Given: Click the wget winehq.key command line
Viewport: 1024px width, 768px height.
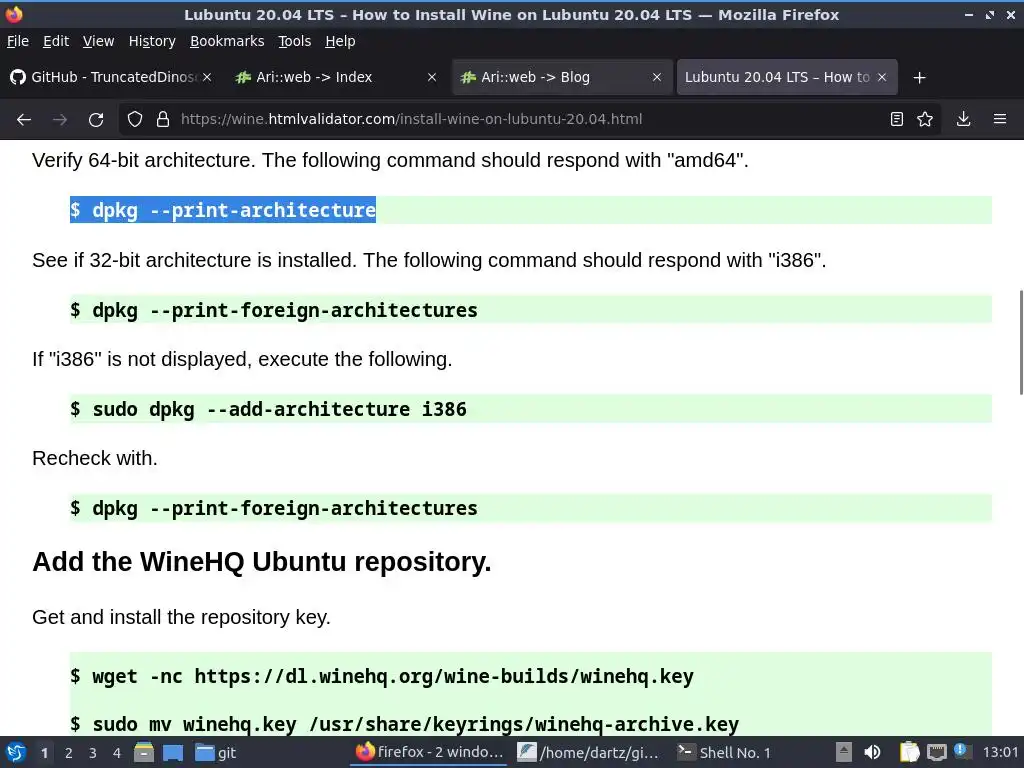Looking at the screenshot, I should coord(382,677).
